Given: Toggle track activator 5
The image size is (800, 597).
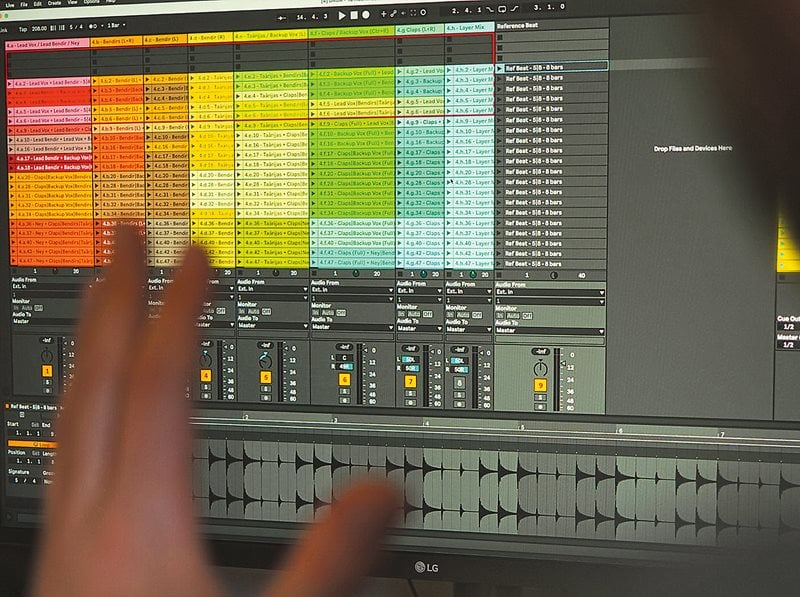Looking at the screenshot, I should [x=265, y=377].
